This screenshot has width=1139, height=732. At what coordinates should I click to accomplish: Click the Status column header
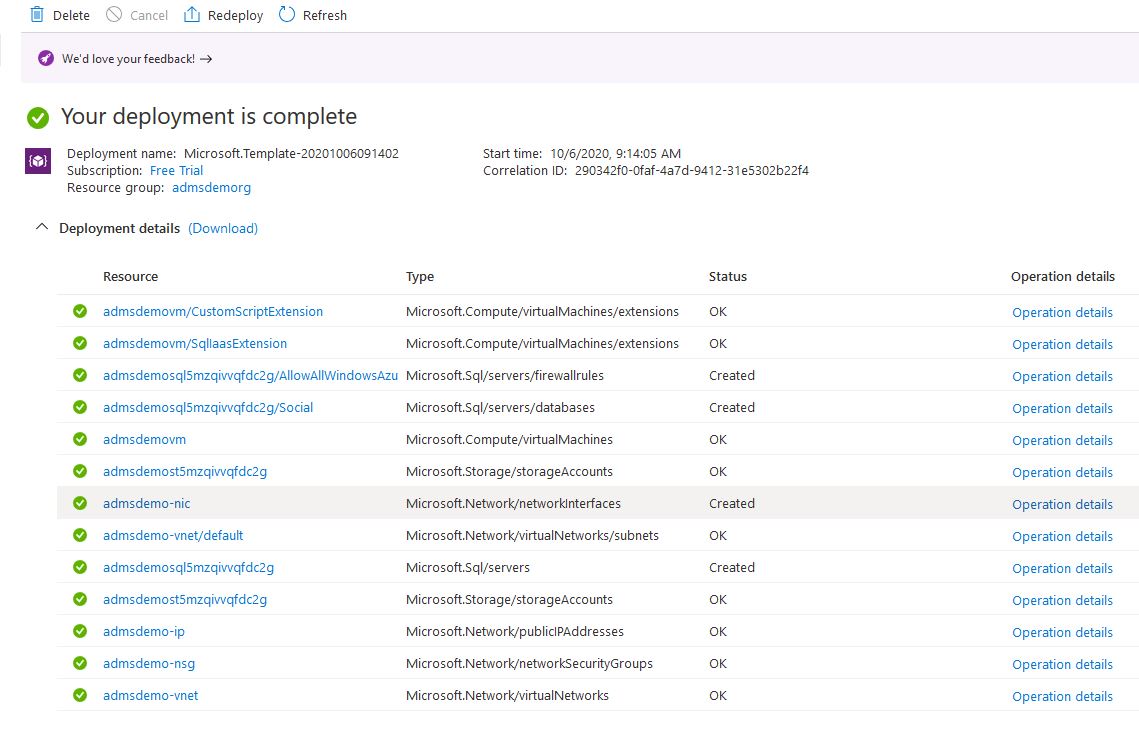(728, 277)
